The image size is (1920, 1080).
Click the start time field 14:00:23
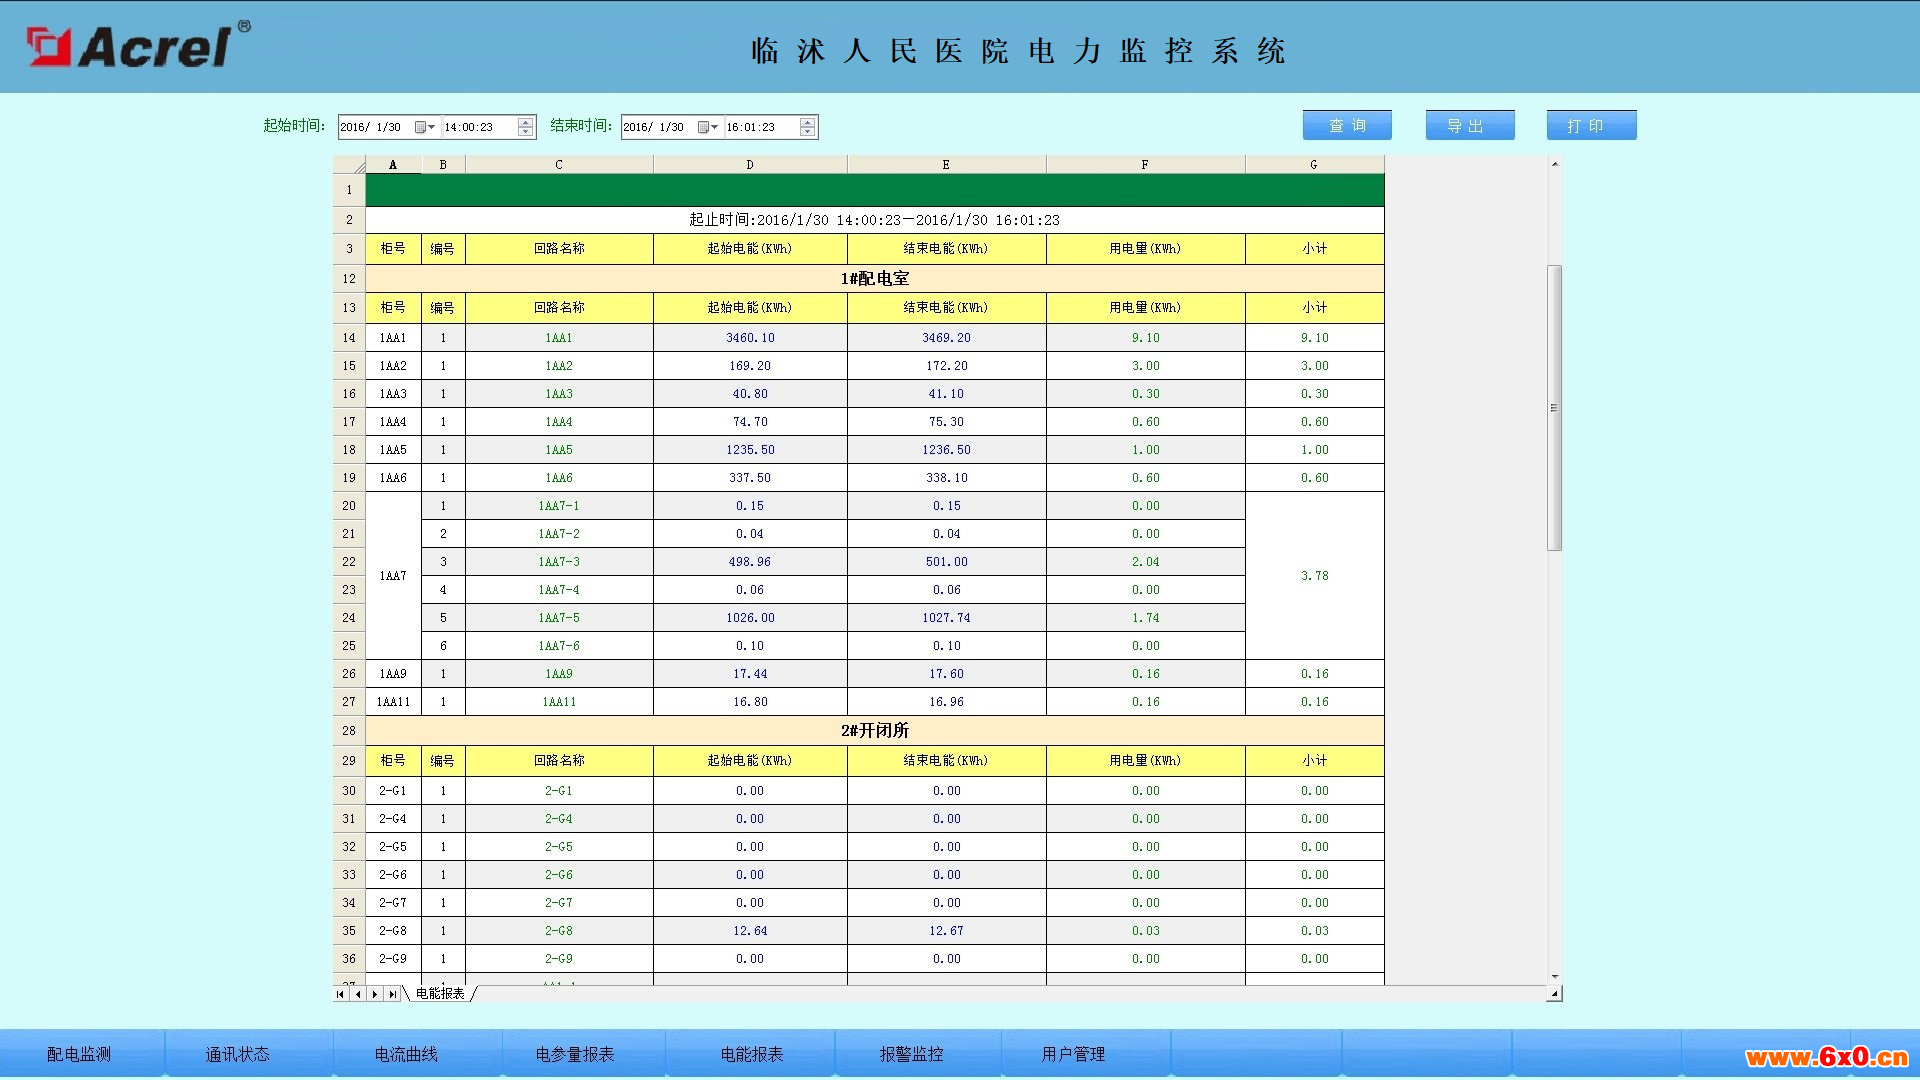click(x=479, y=127)
